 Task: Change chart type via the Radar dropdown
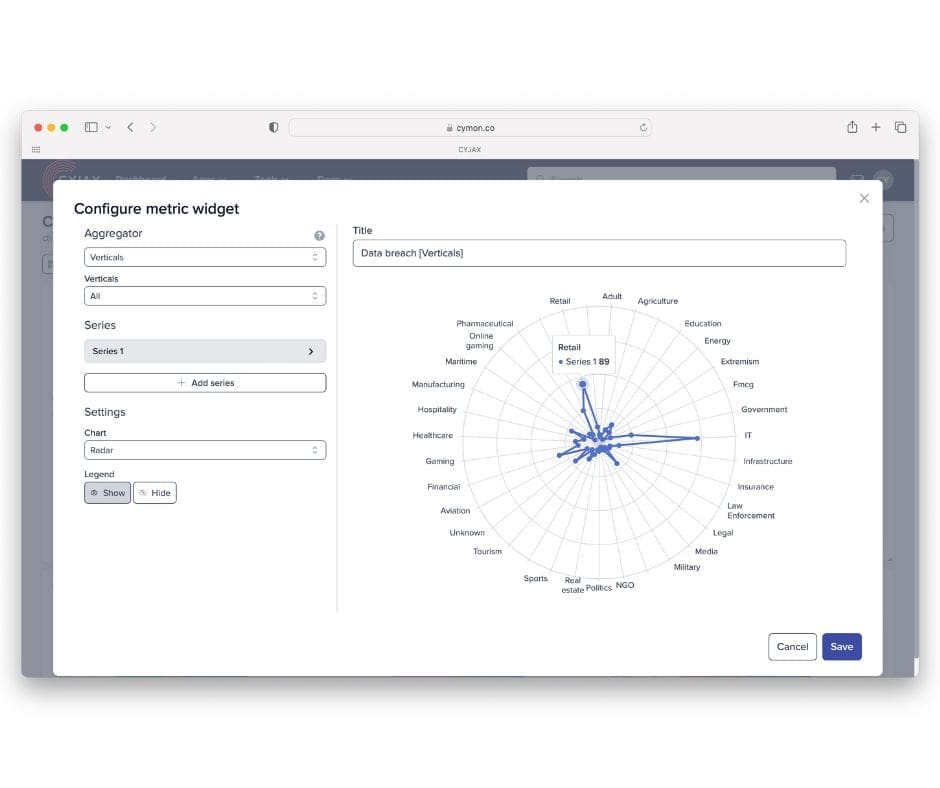point(205,450)
